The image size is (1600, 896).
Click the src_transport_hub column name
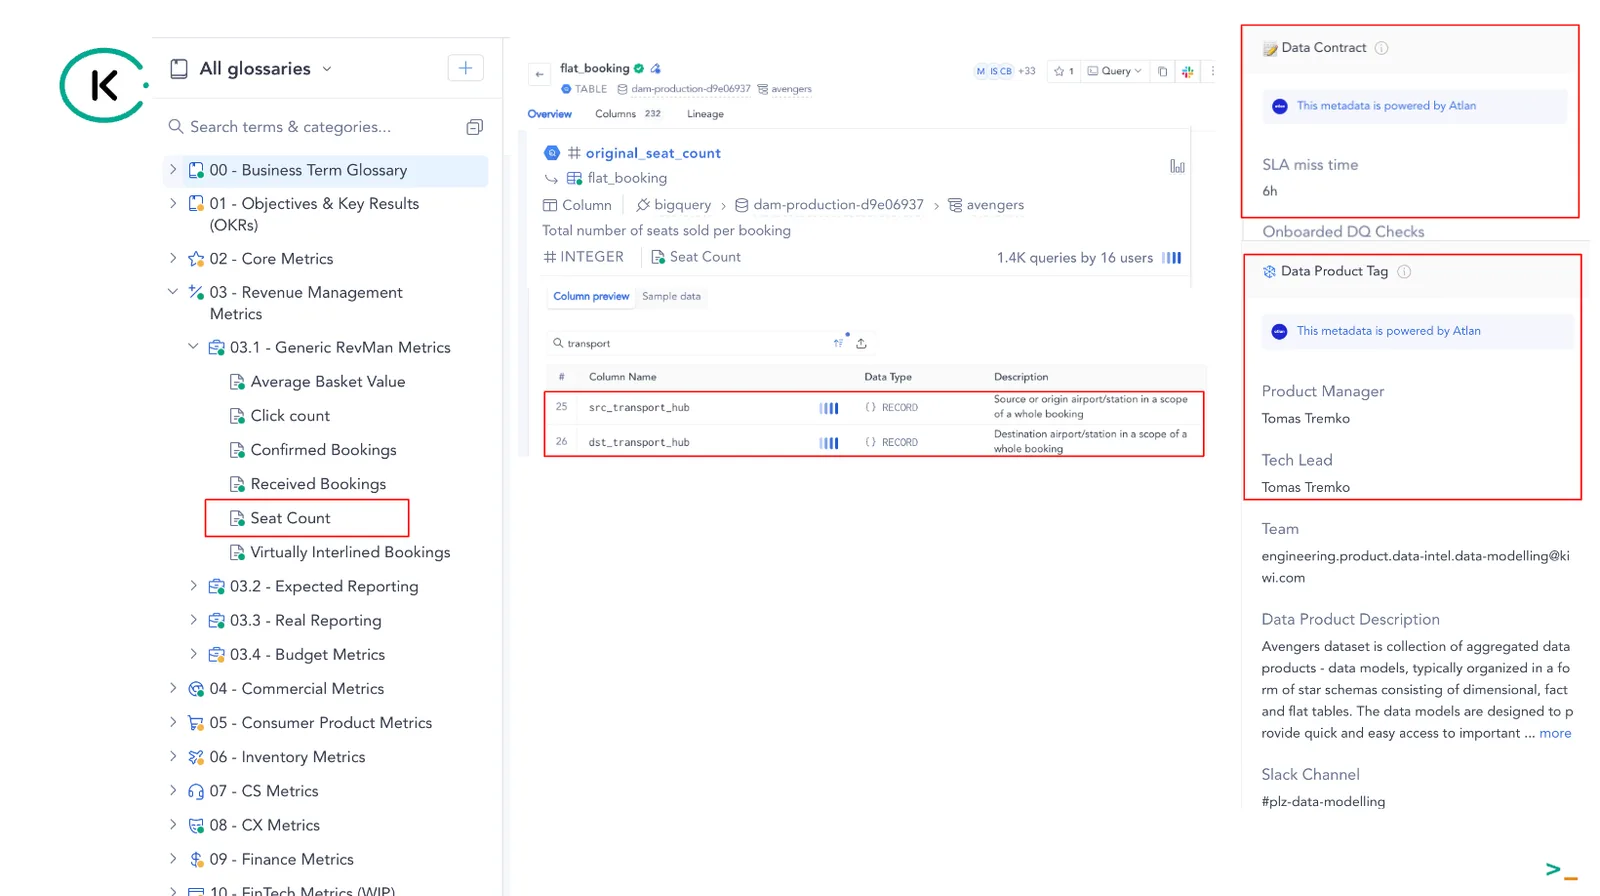639,408
